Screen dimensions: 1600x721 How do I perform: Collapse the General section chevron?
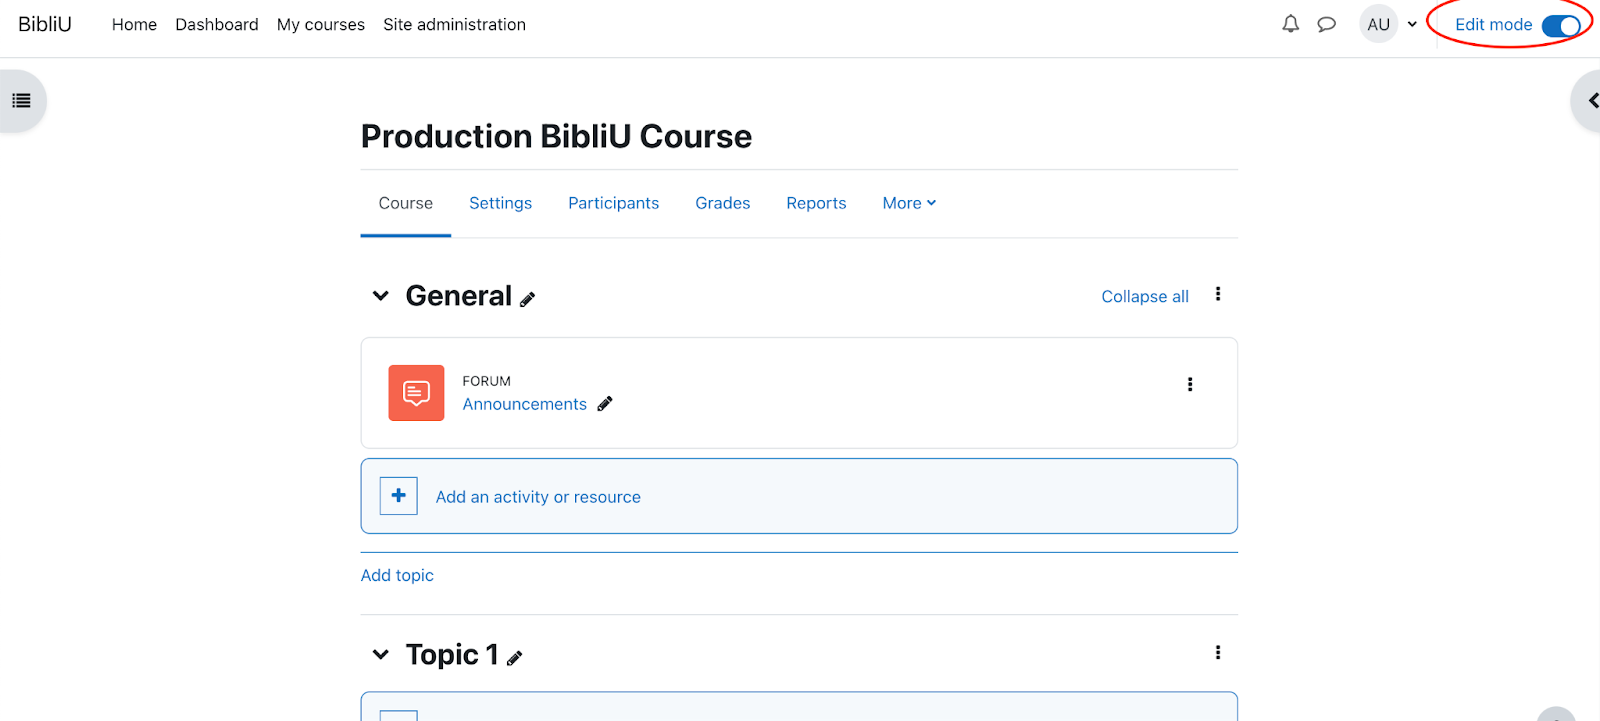[380, 296]
